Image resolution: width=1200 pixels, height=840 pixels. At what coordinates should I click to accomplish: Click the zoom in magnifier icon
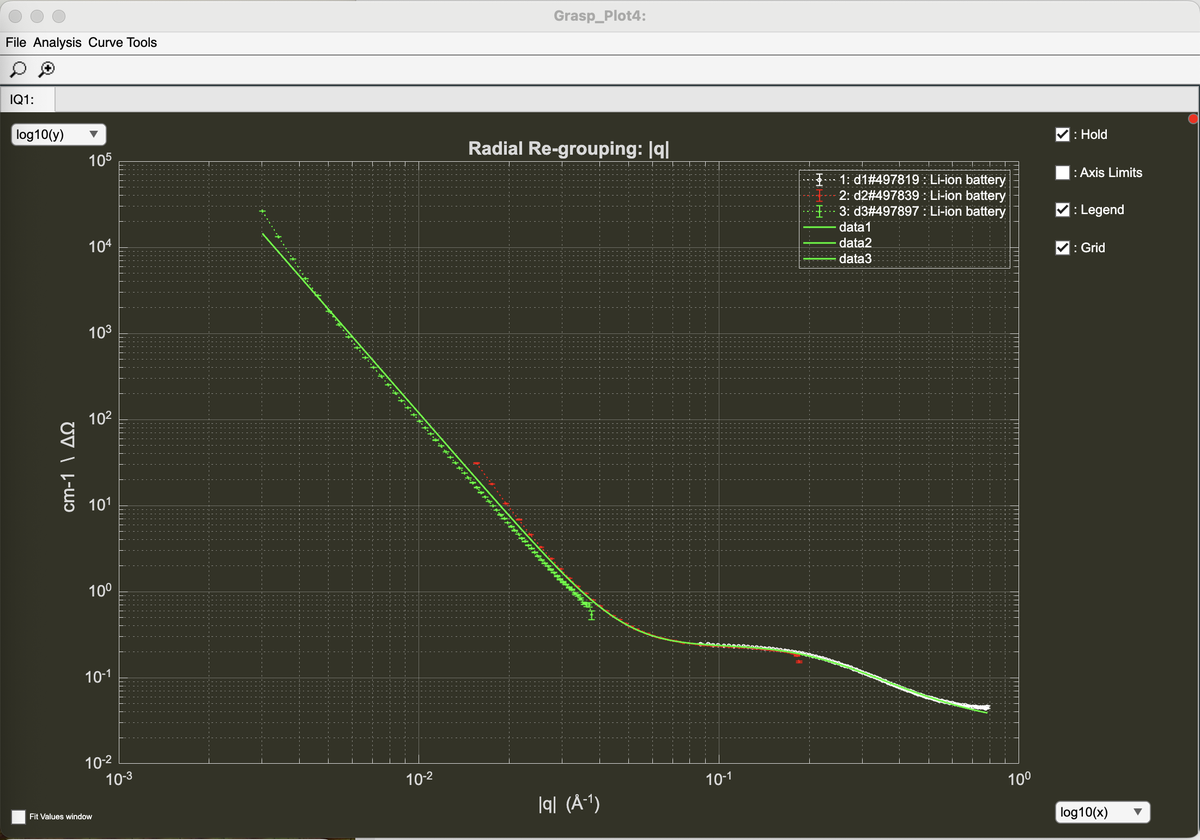45,70
